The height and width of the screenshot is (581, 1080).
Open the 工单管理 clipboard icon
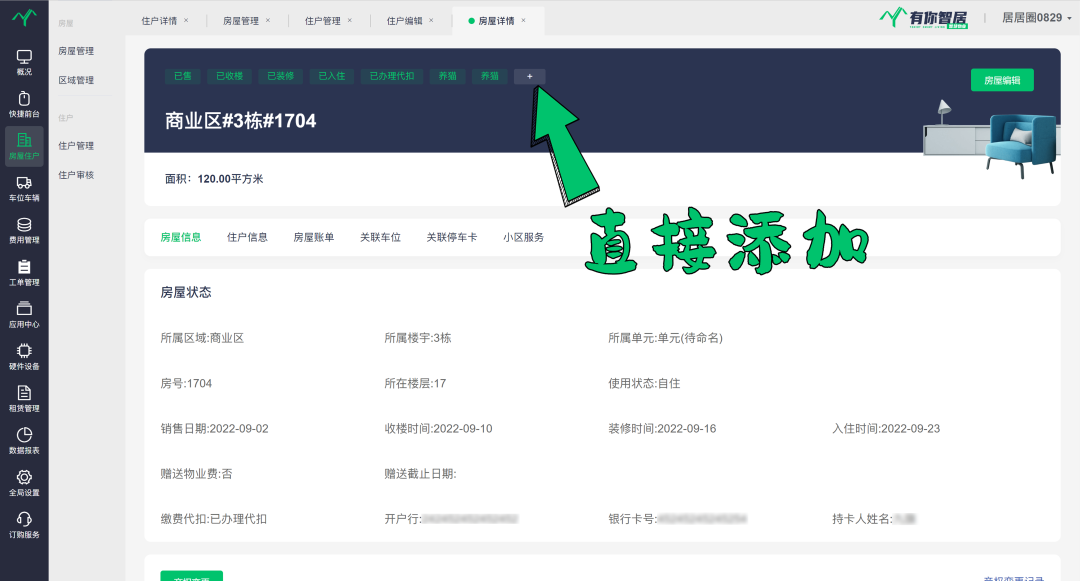(x=24, y=272)
